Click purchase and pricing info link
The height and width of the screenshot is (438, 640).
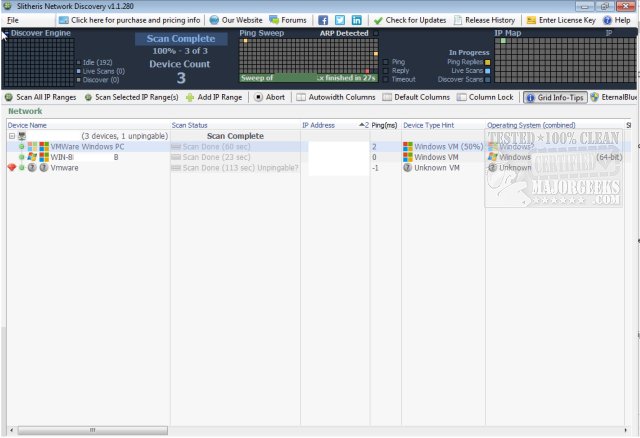point(129,20)
